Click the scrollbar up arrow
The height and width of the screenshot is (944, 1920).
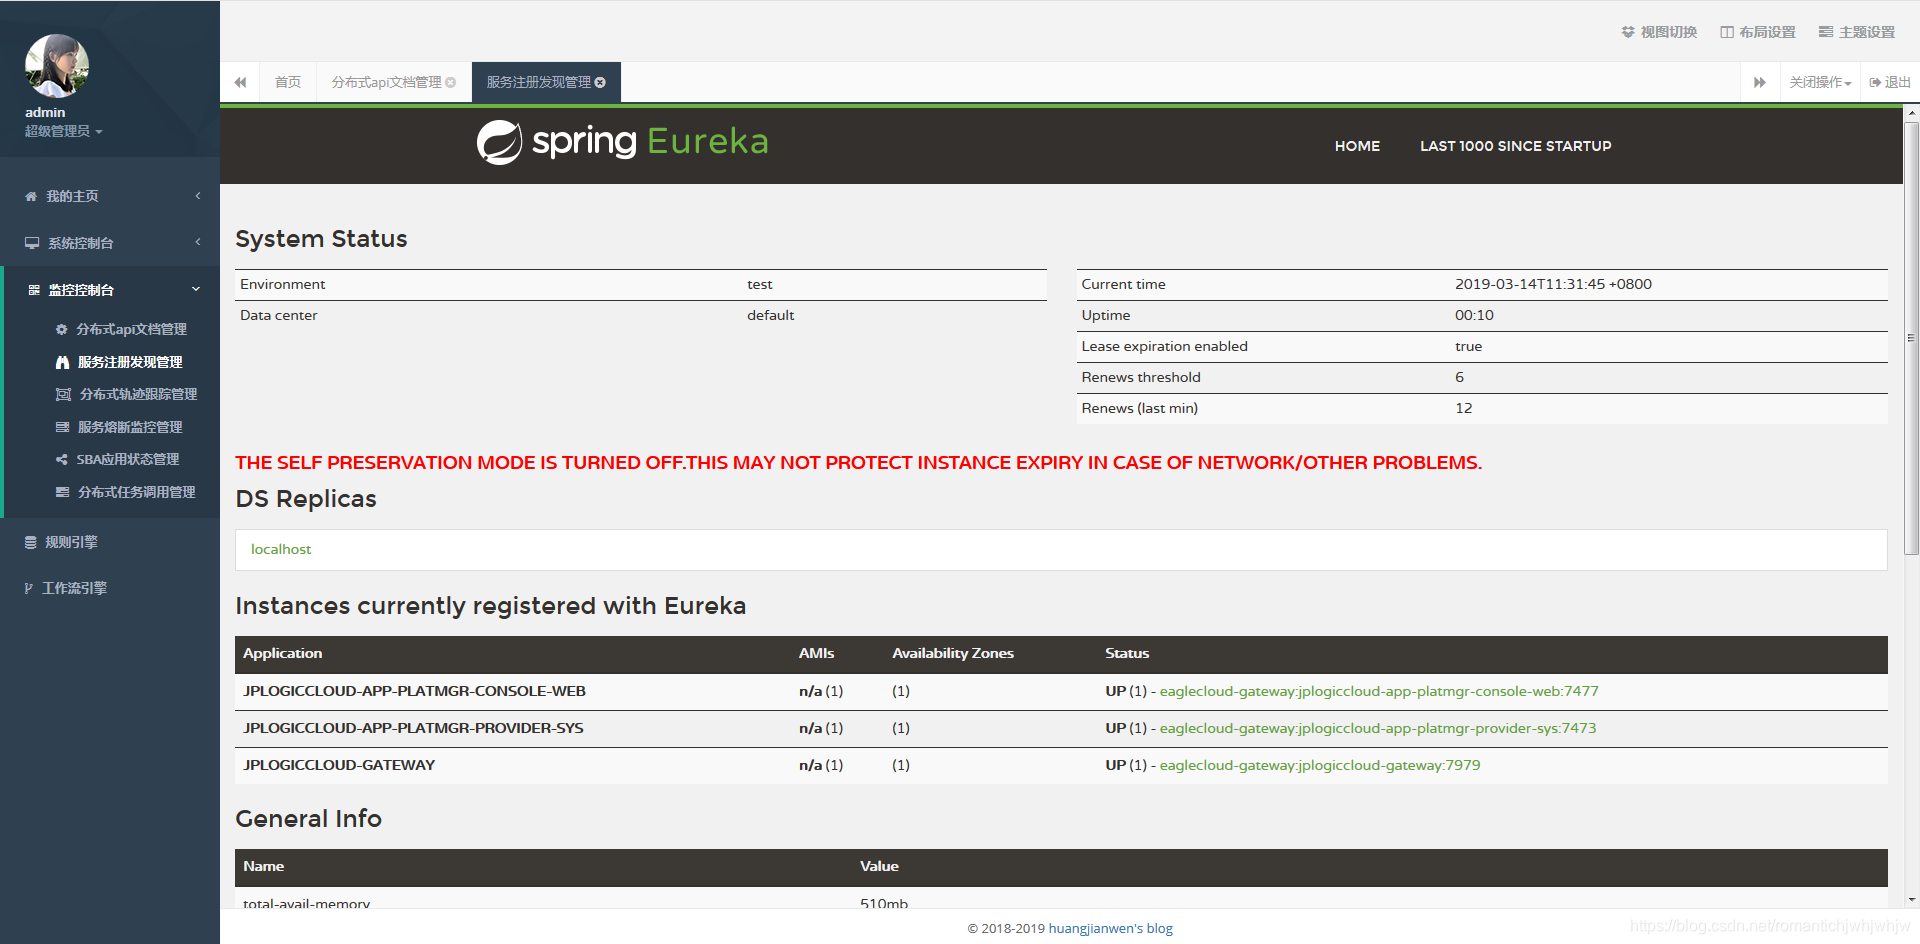click(1911, 113)
